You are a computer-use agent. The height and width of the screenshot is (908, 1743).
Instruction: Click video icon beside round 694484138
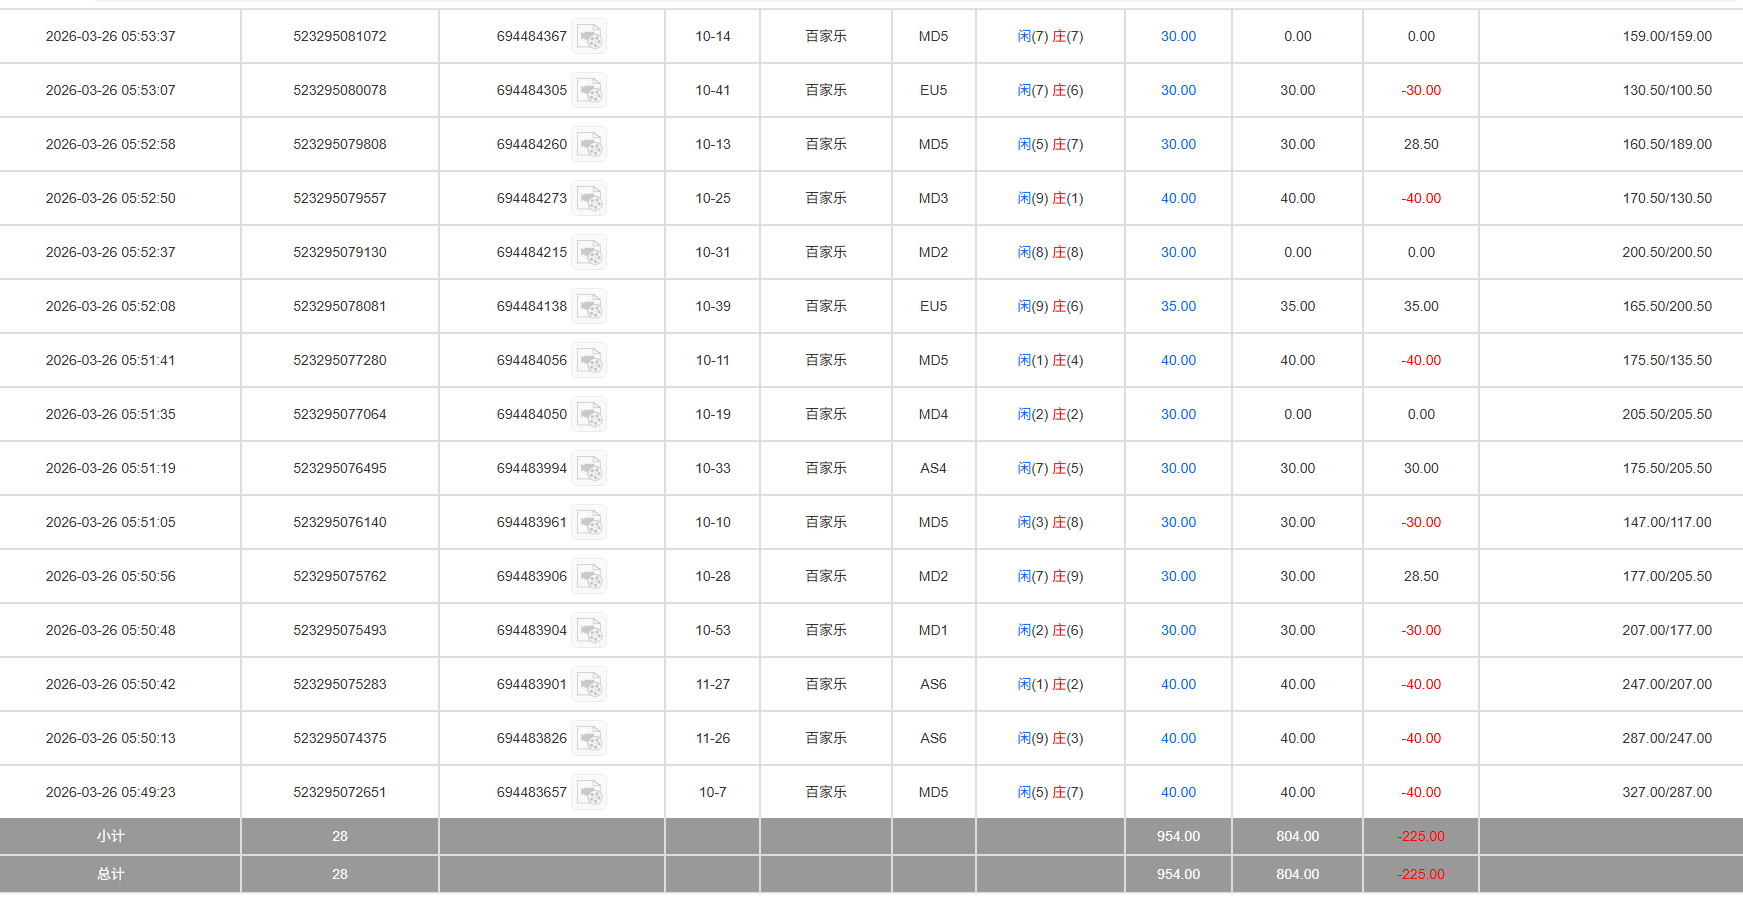tap(589, 307)
